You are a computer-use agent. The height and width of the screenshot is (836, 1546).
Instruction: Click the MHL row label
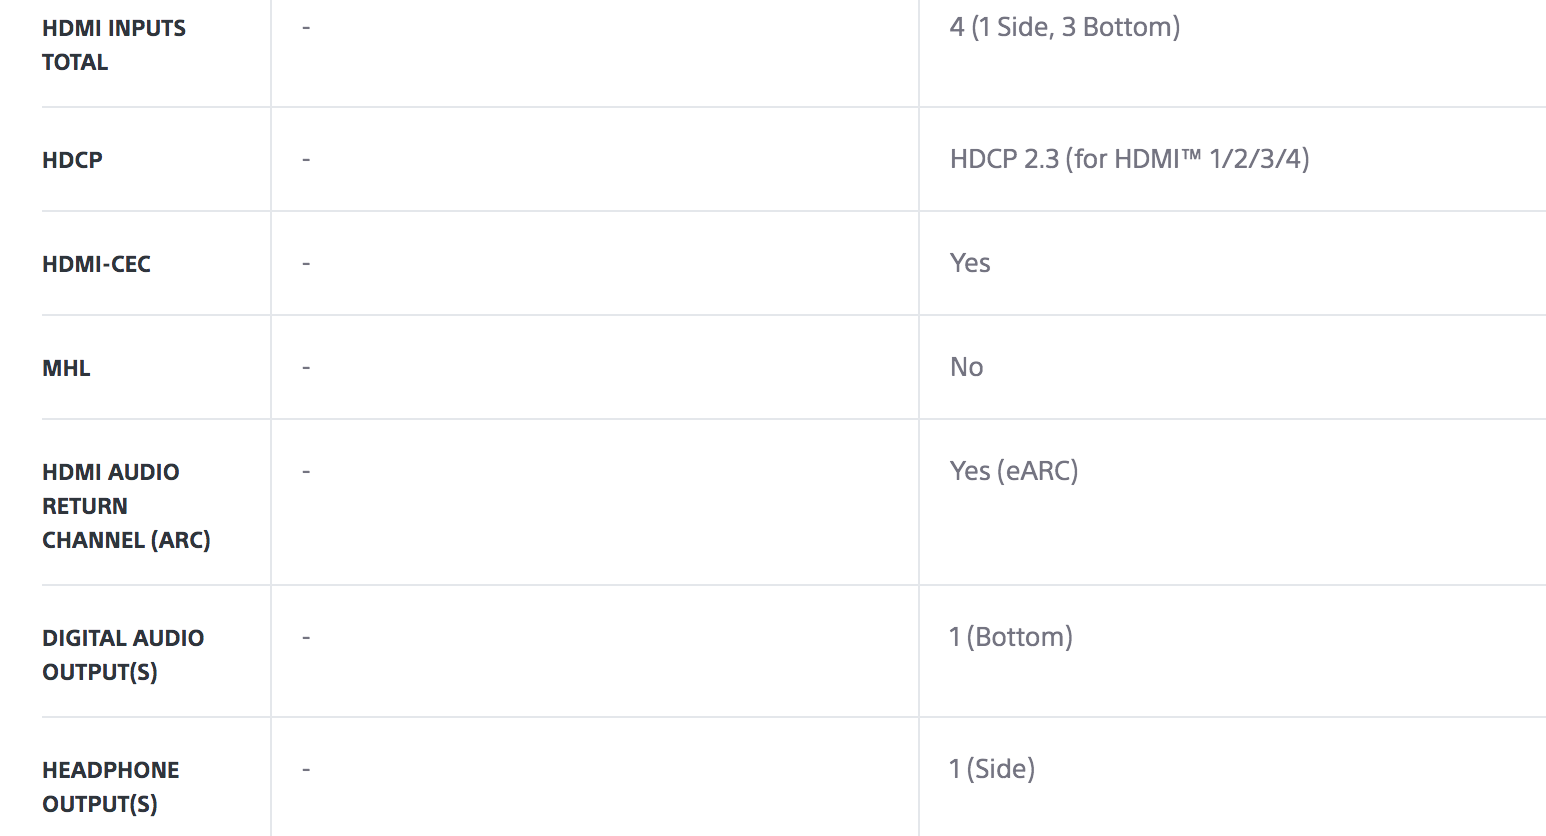click(66, 368)
